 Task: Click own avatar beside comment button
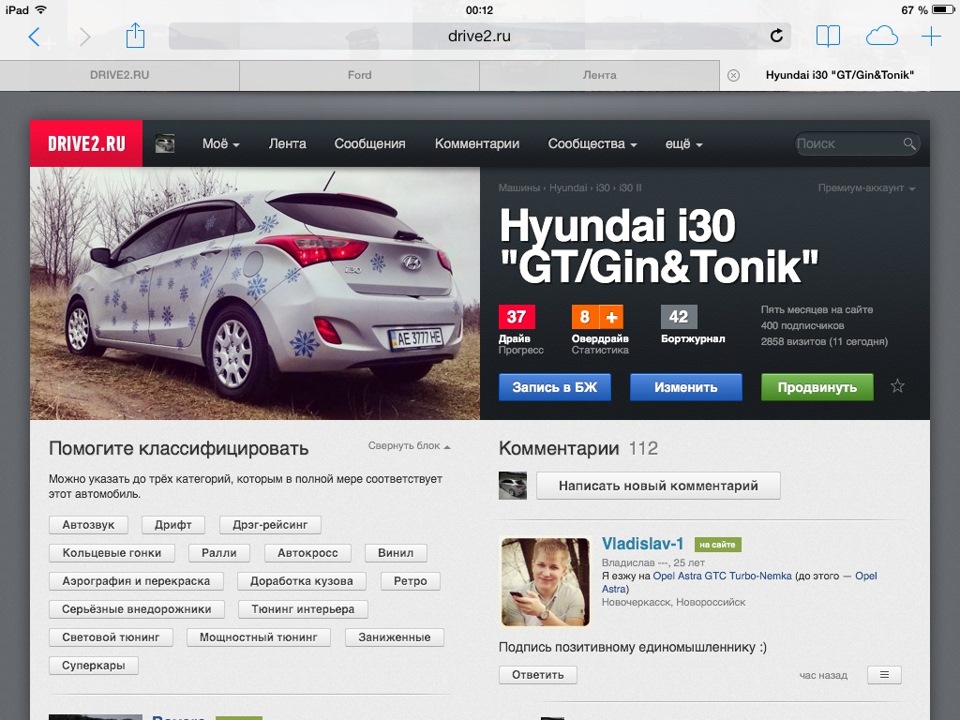512,486
